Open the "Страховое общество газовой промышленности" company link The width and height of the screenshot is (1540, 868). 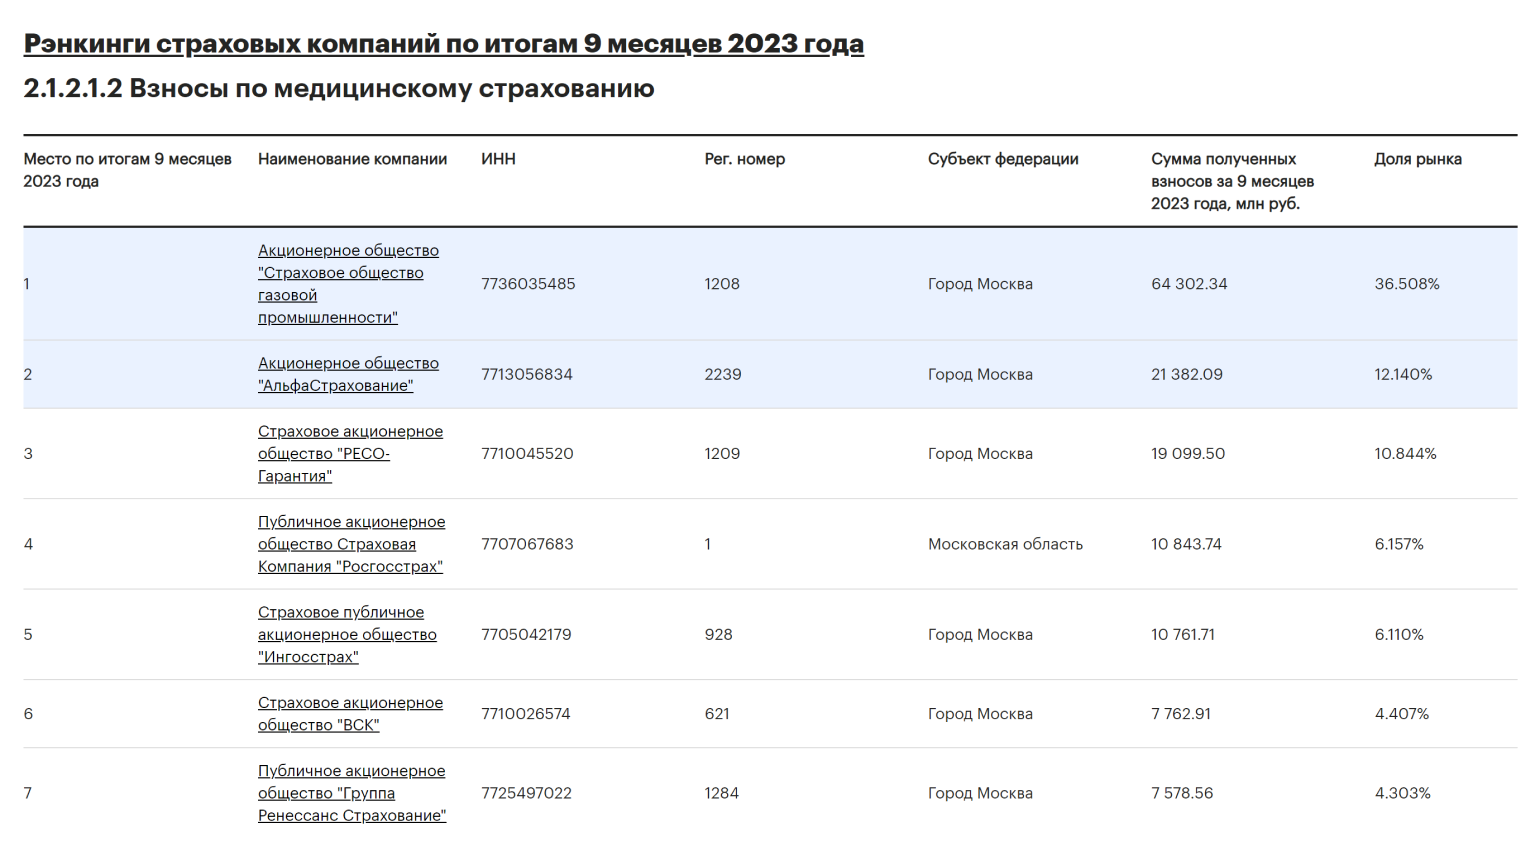coord(348,284)
